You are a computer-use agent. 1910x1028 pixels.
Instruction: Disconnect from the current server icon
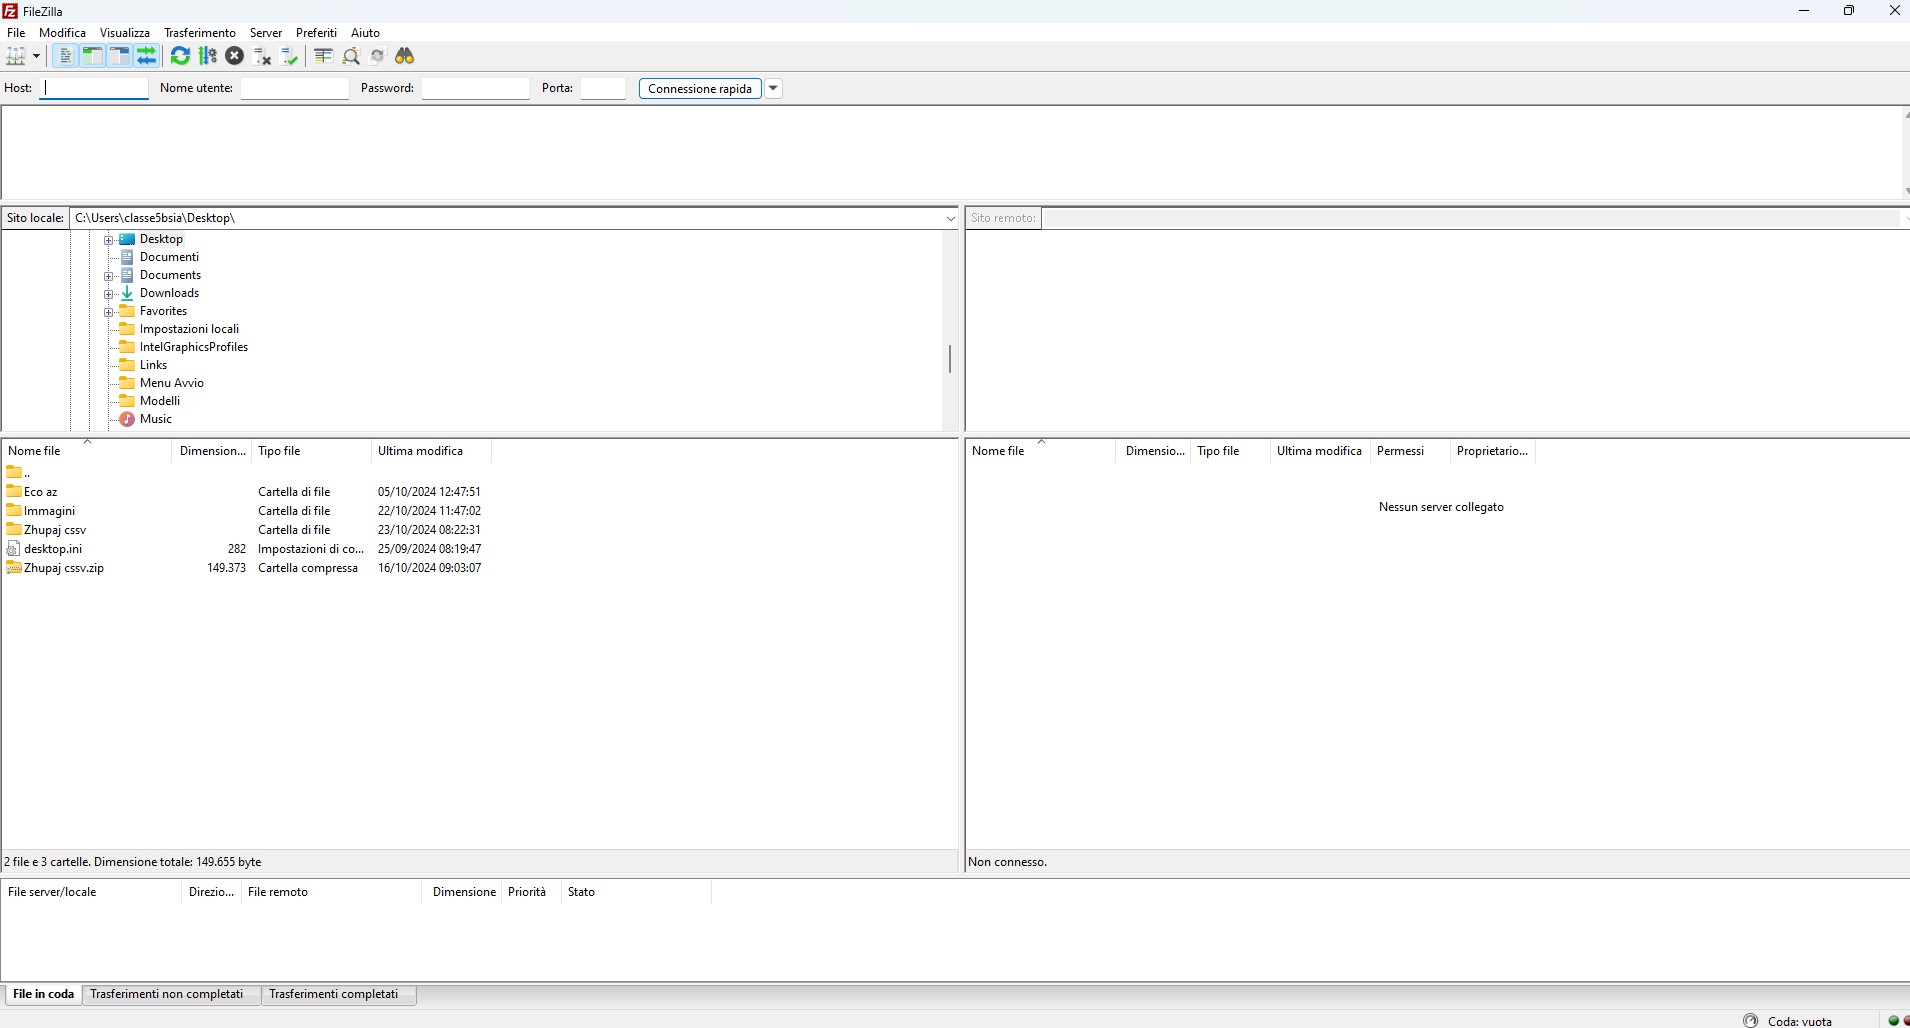click(262, 56)
